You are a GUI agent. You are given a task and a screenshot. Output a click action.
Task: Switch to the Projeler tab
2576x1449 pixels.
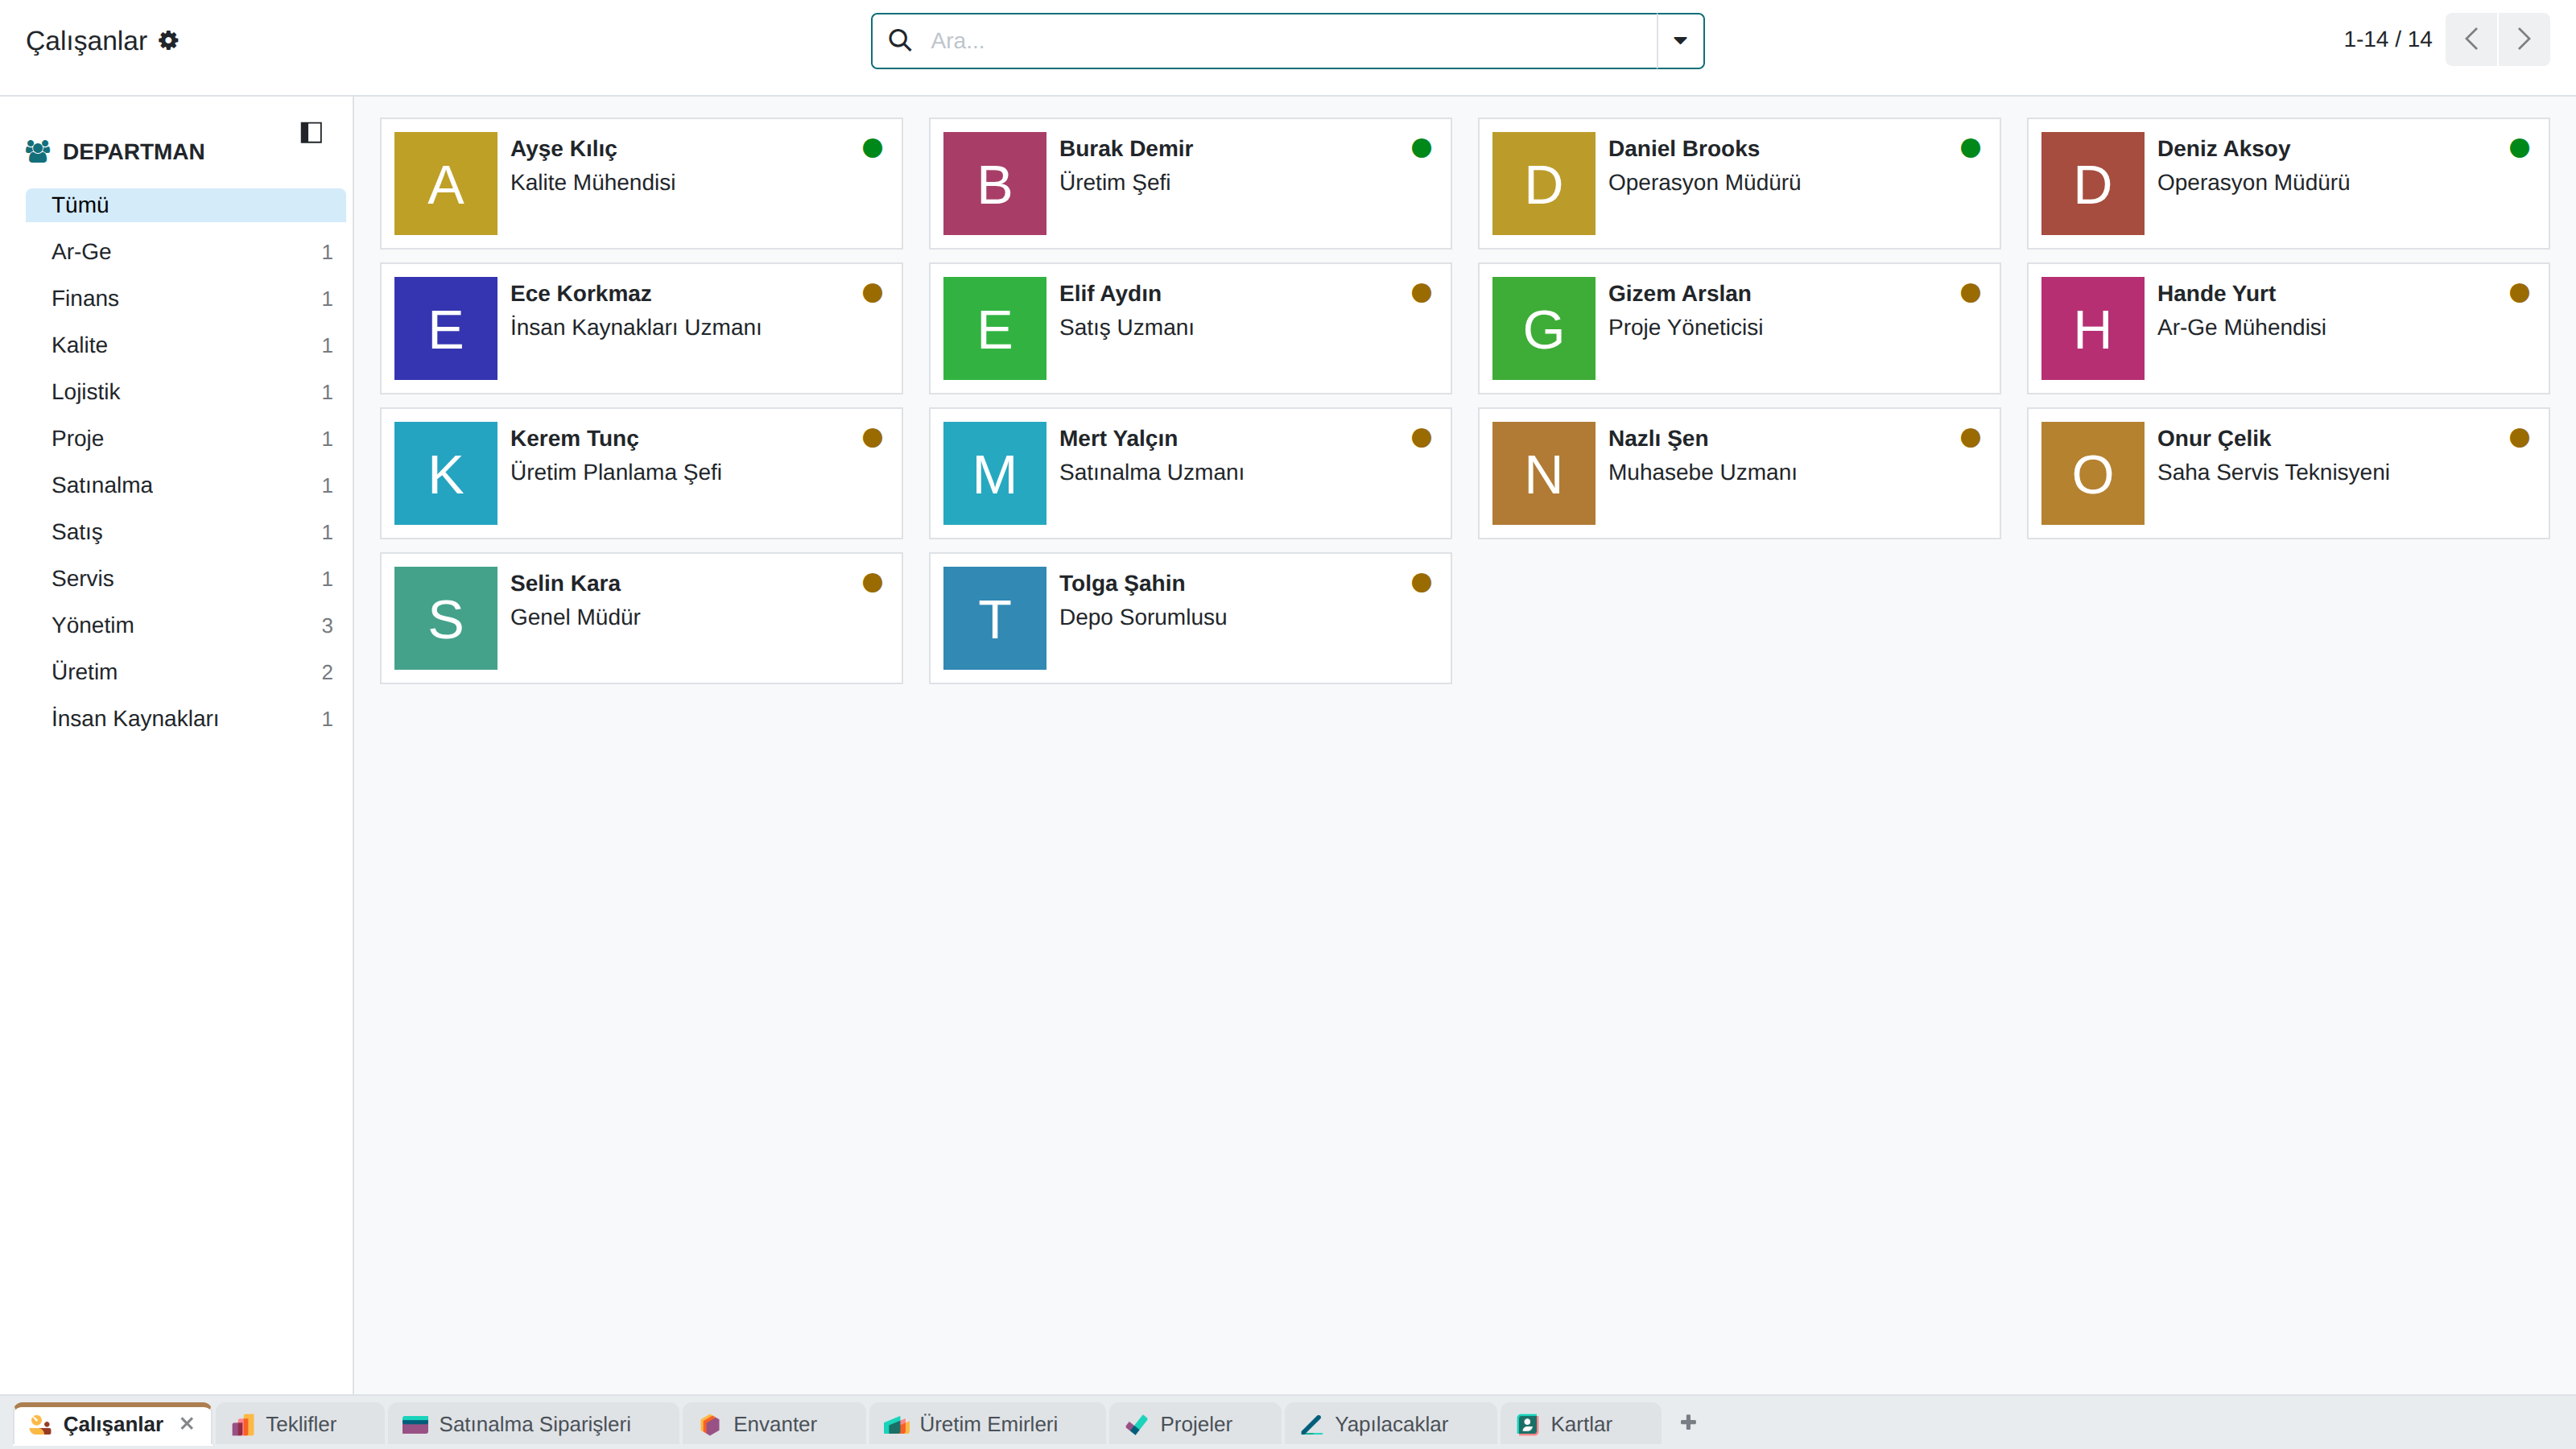1195,1424
